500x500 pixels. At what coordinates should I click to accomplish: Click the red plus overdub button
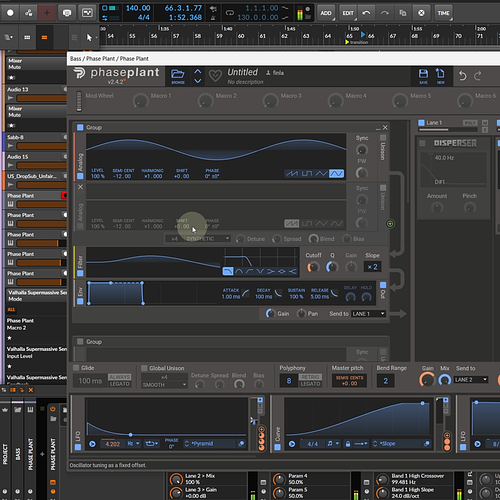pyautogui.click(x=47, y=13)
